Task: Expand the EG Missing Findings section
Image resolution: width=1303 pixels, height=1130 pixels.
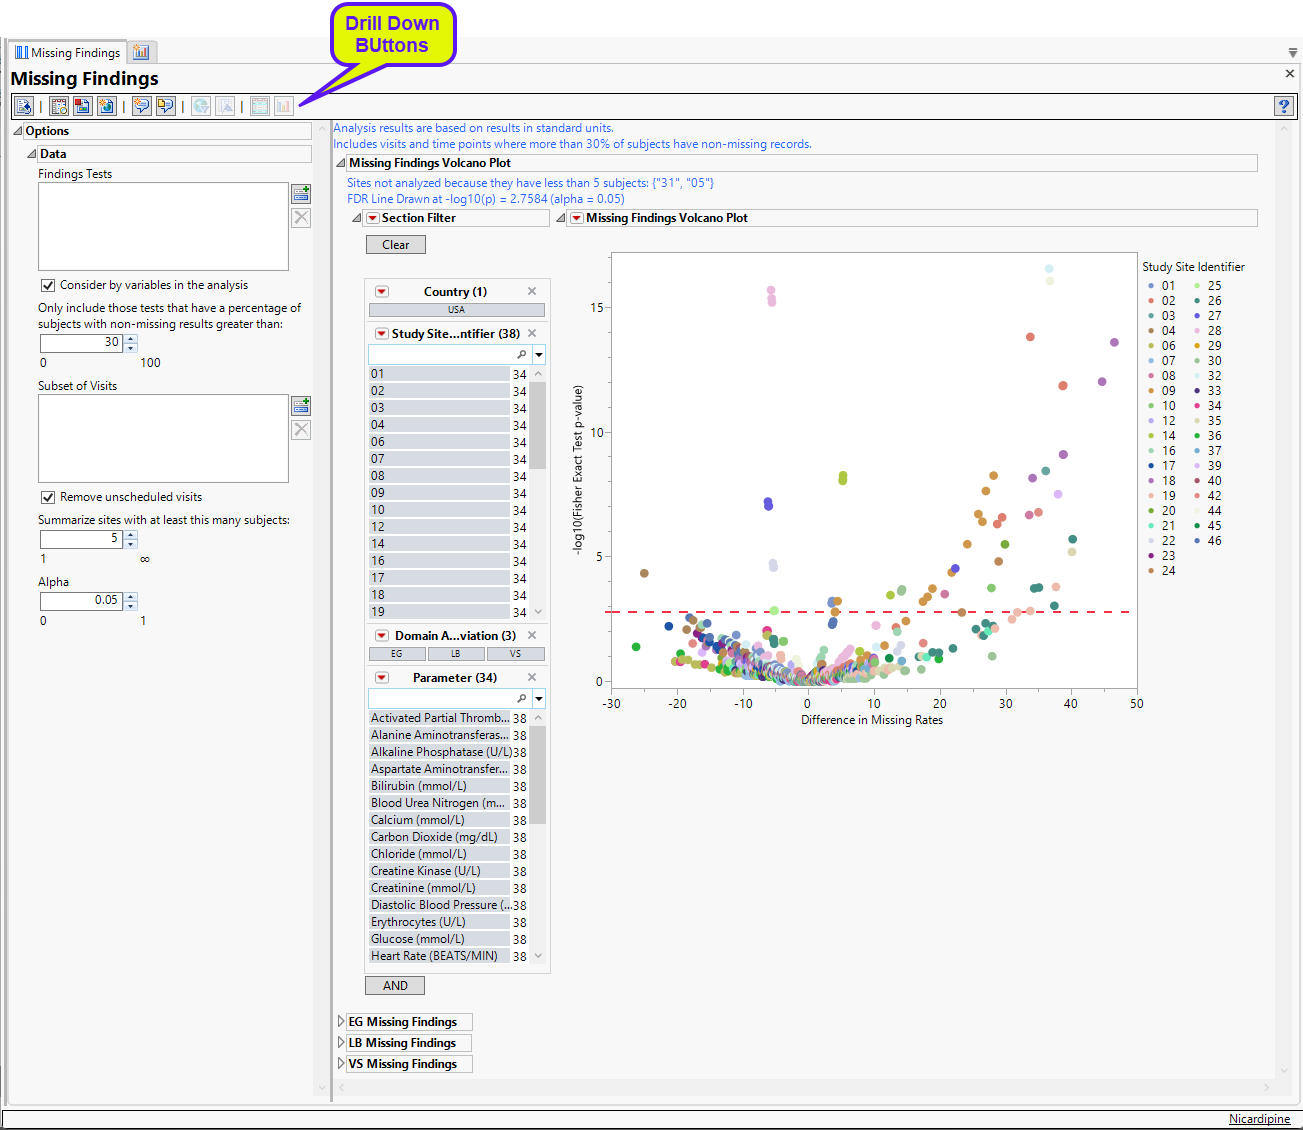Action: [x=342, y=1022]
